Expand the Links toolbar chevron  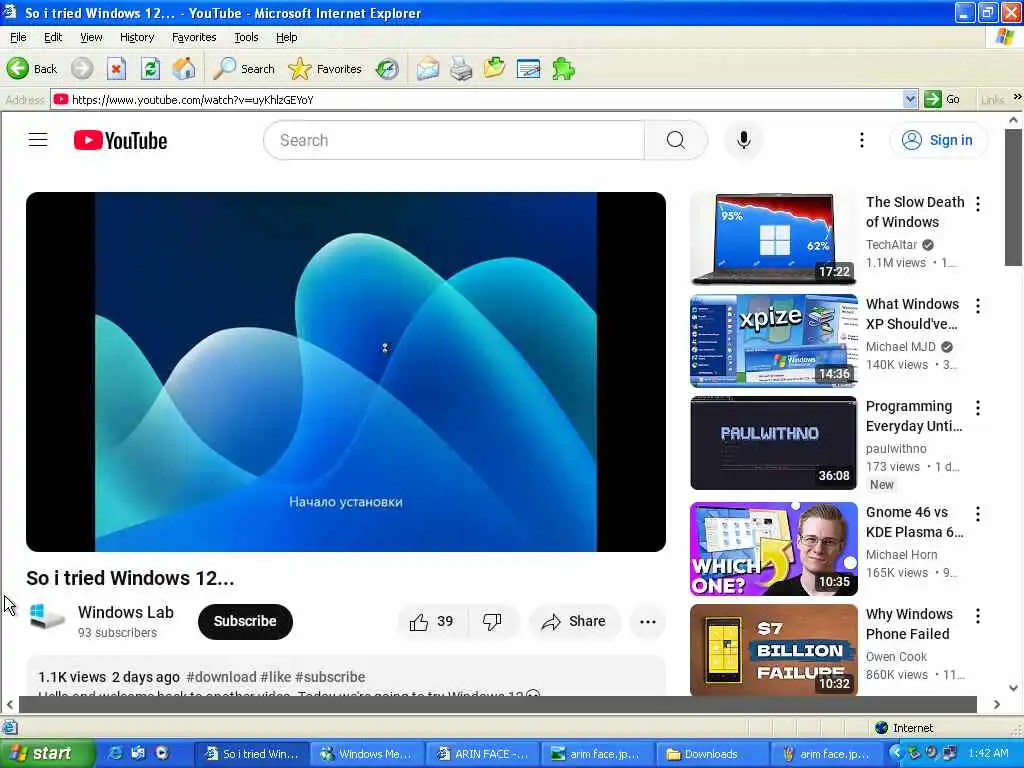1017,97
